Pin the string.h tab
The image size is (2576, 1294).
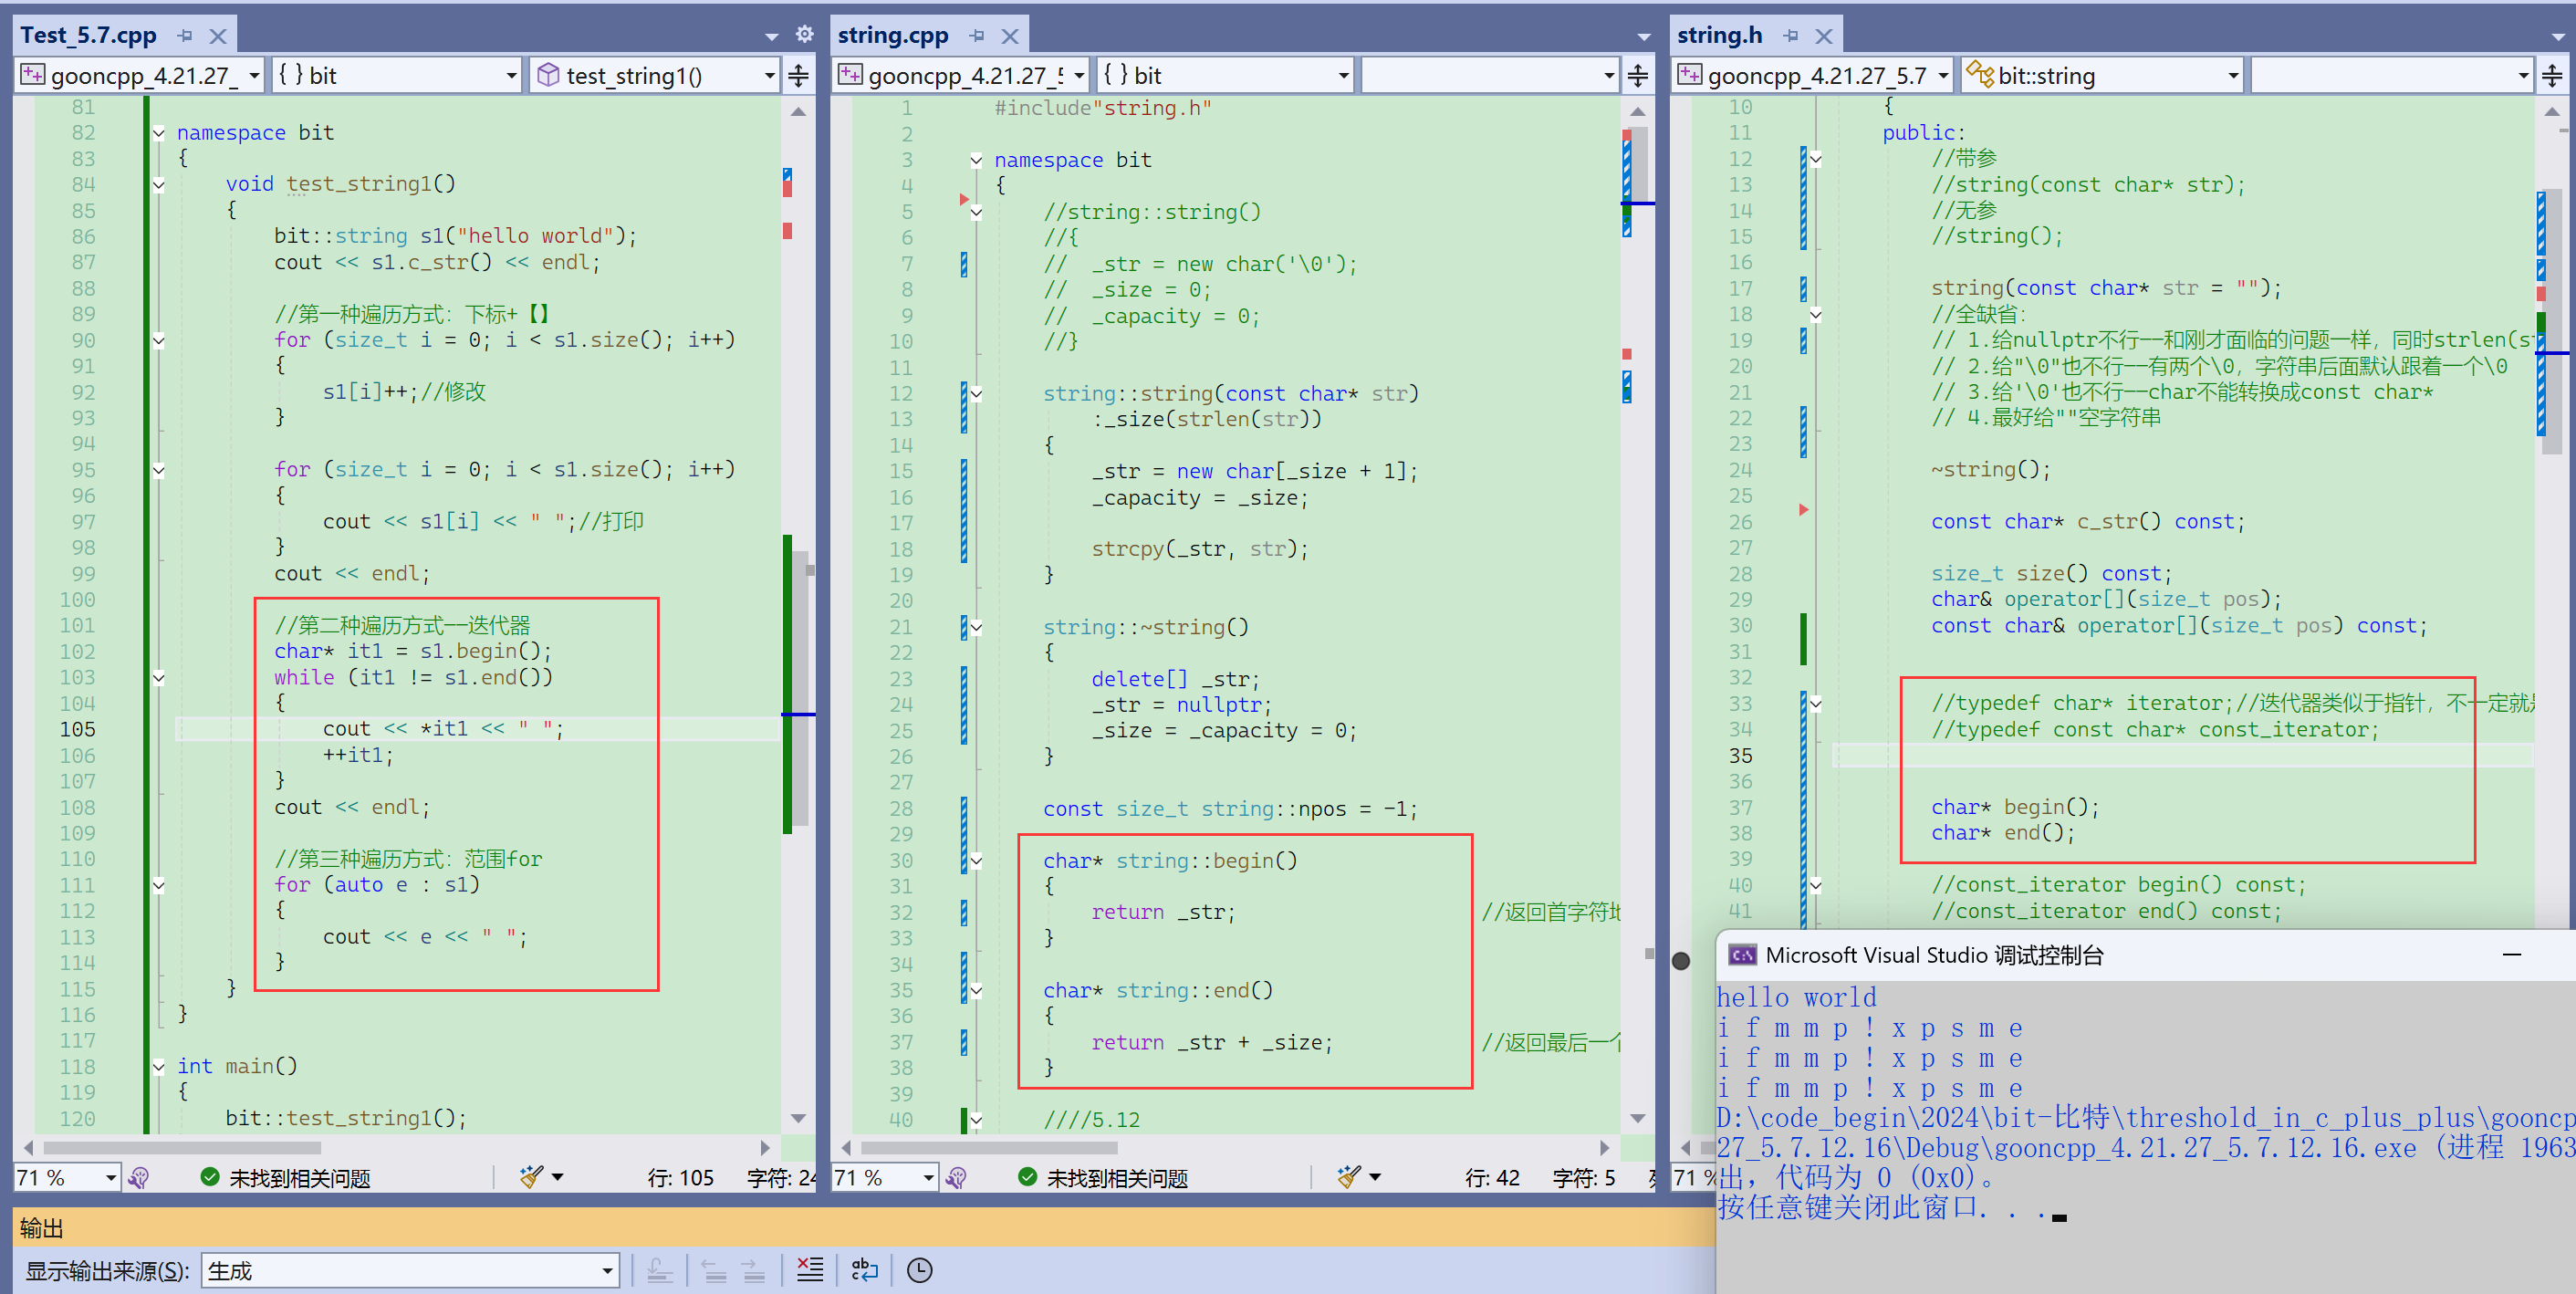pyautogui.click(x=1791, y=36)
